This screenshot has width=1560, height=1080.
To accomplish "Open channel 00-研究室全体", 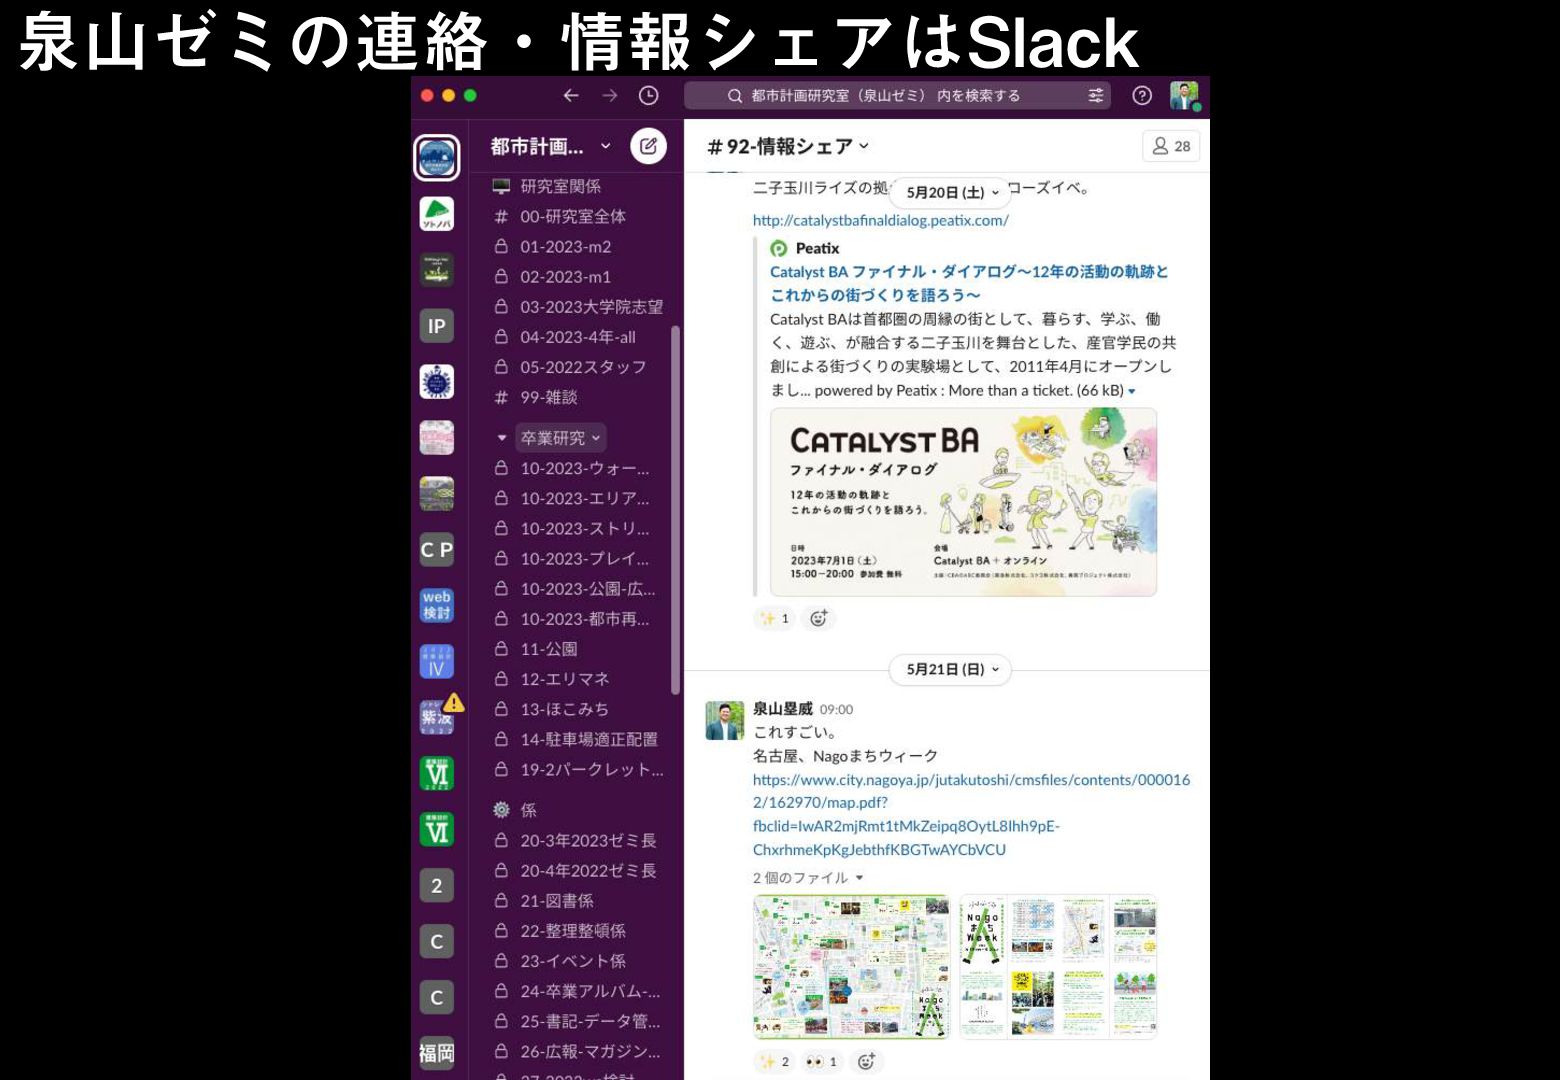I will pos(575,216).
